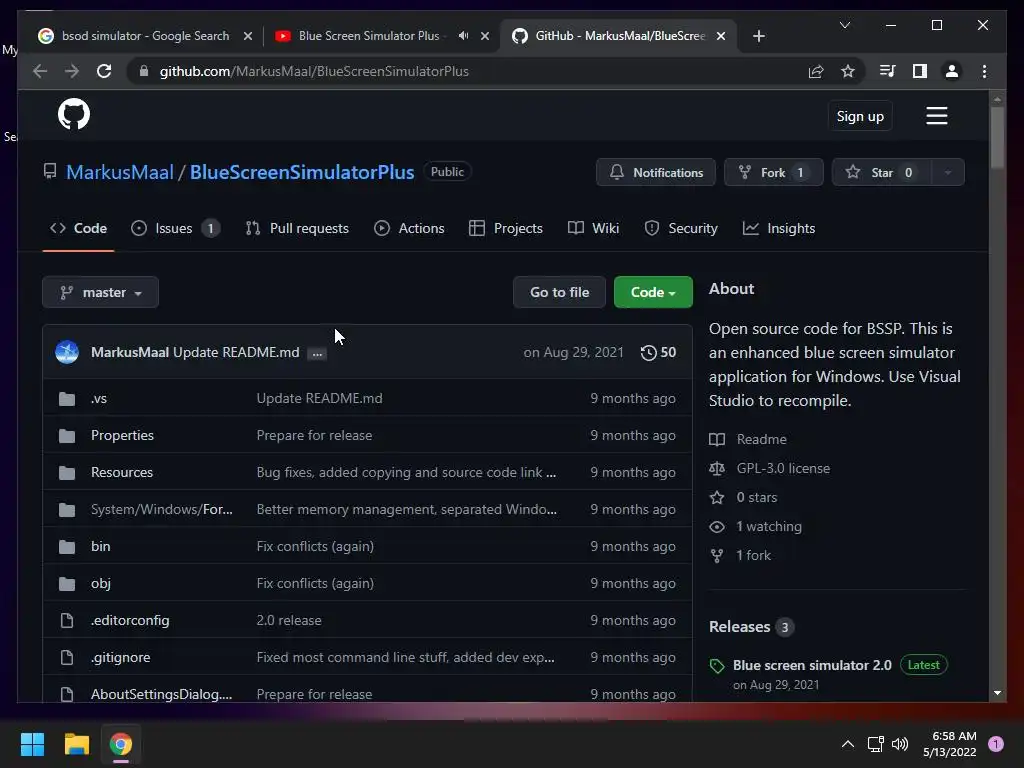Click page vertical scrollbar thumb
This screenshot has height=768, width=1024.
(997, 138)
